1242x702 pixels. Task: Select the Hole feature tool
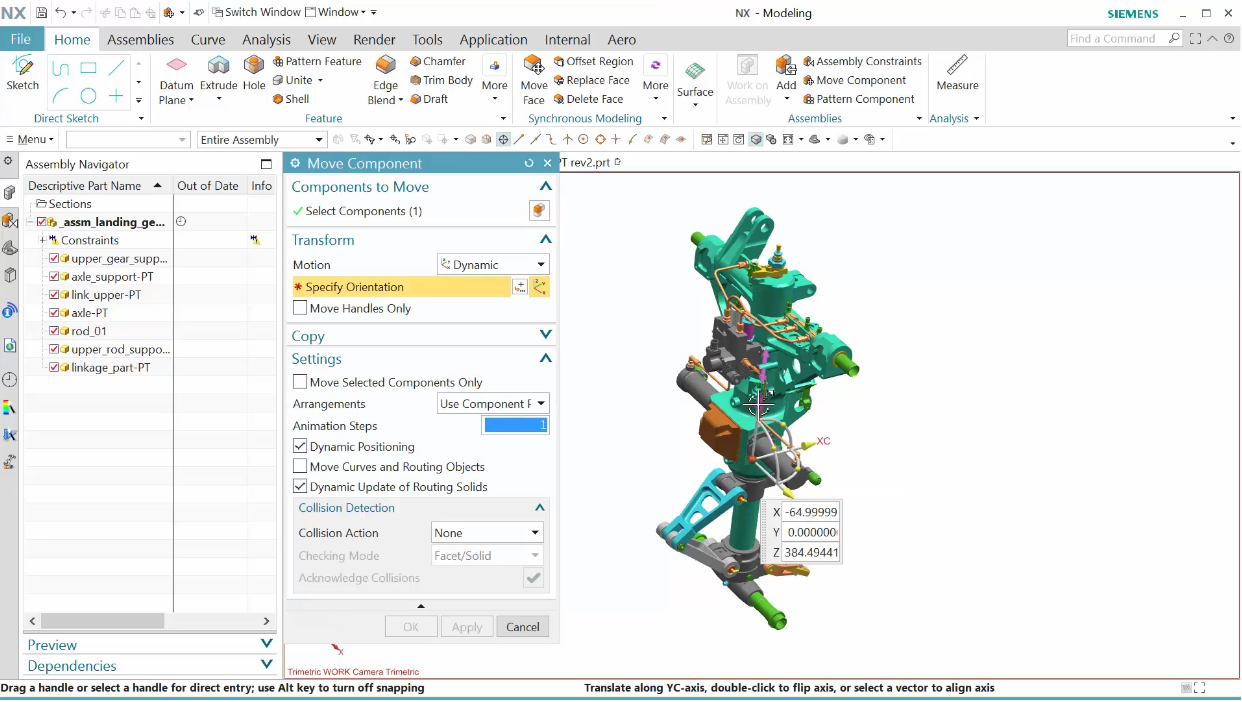point(254,68)
